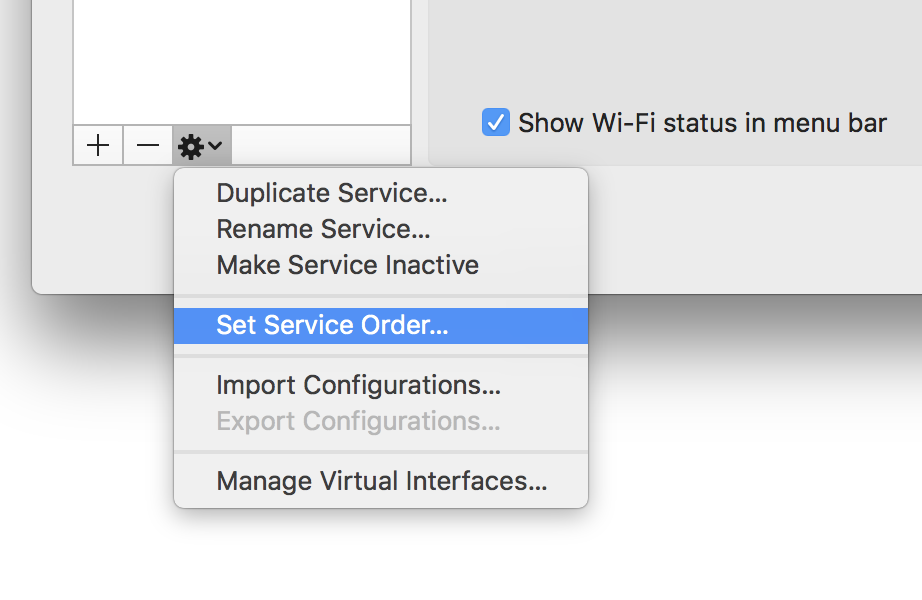This screenshot has height=600, width=922.
Task: Click the gray window margin below the plus button
Action: (100, 230)
